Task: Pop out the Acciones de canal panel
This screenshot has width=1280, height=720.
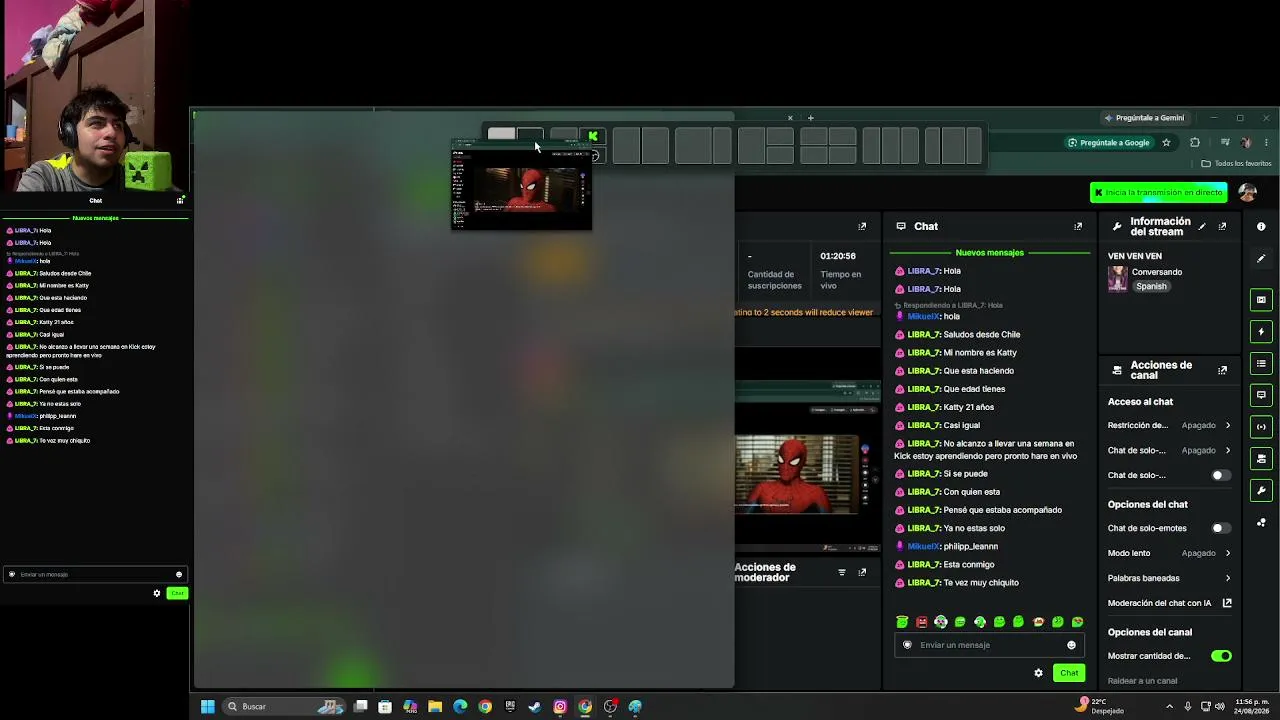Action: (1222, 370)
